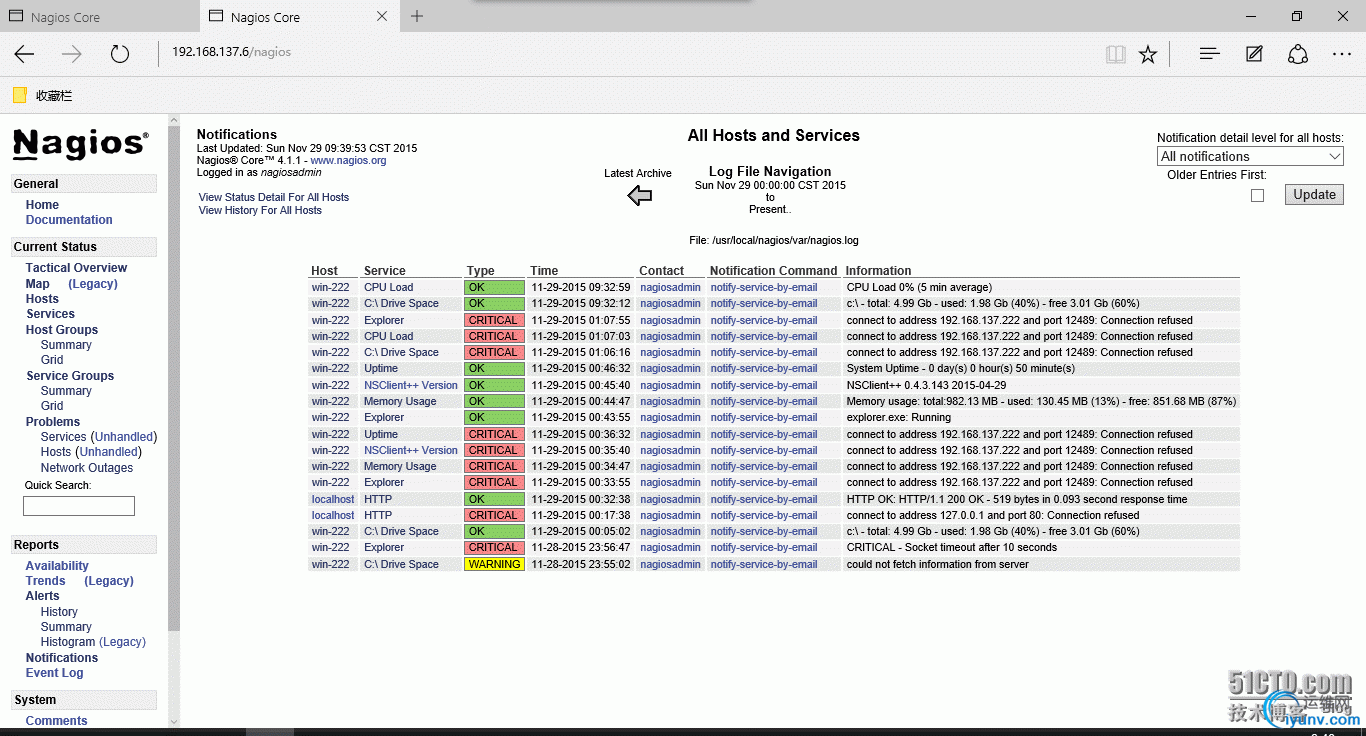Click Socket timeout information text
The height and width of the screenshot is (736, 1366).
(x=952, y=547)
